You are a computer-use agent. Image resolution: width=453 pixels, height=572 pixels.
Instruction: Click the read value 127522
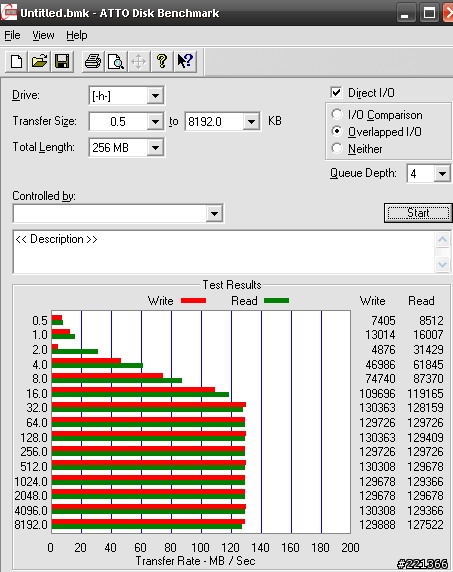point(425,525)
